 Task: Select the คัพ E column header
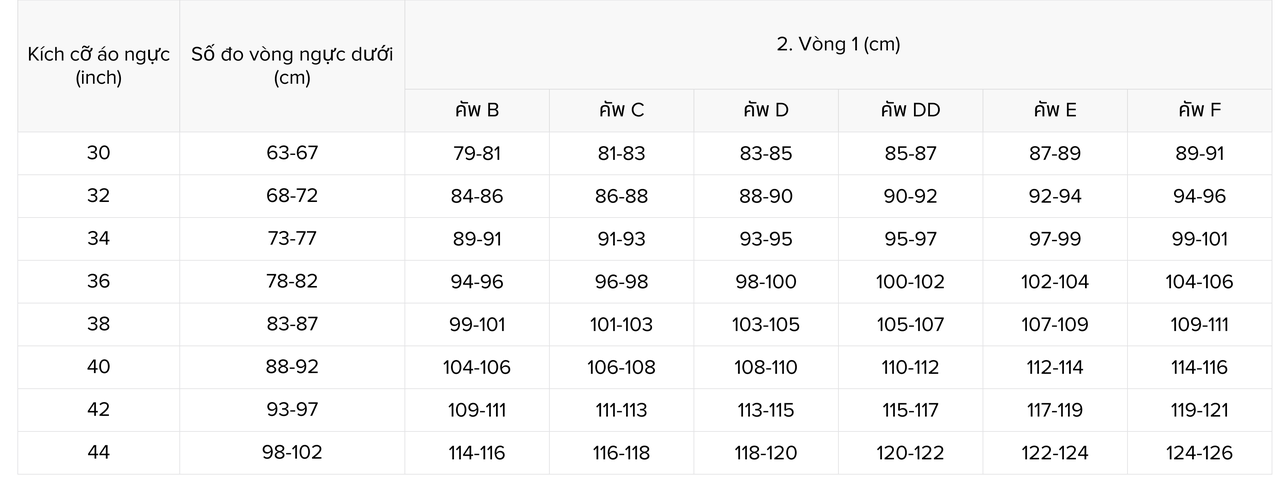pyautogui.click(x=1055, y=110)
